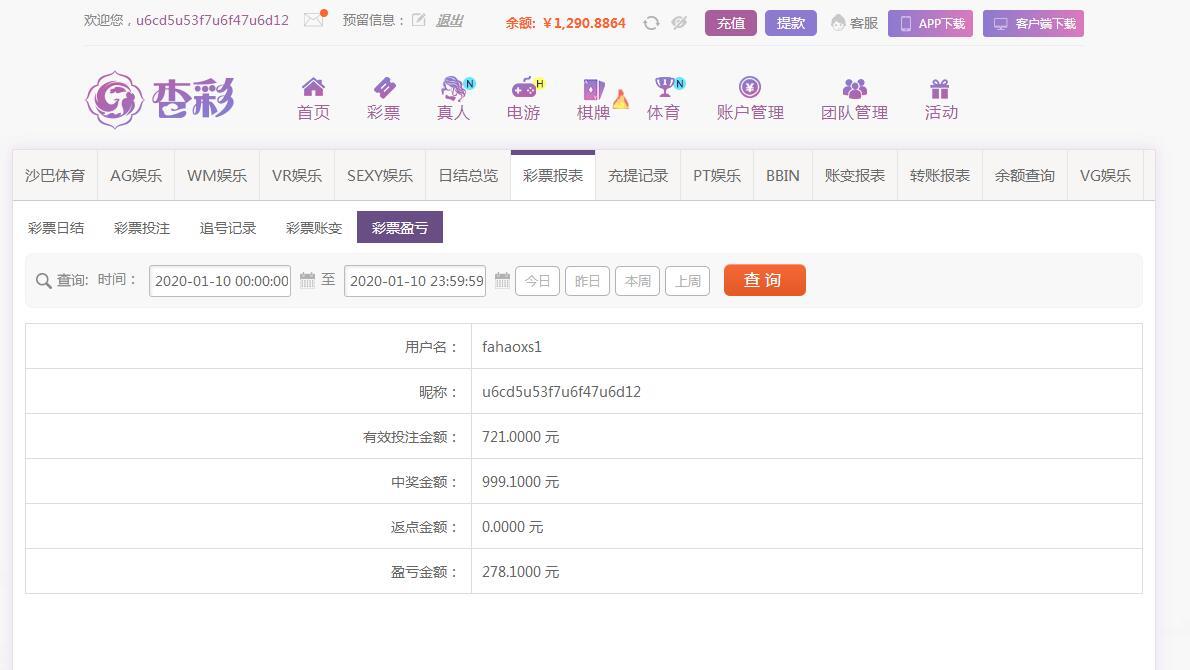This screenshot has height=670, width=1190.
Task: Open the 体育 trophy icon
Action: (x=664, y=88)
